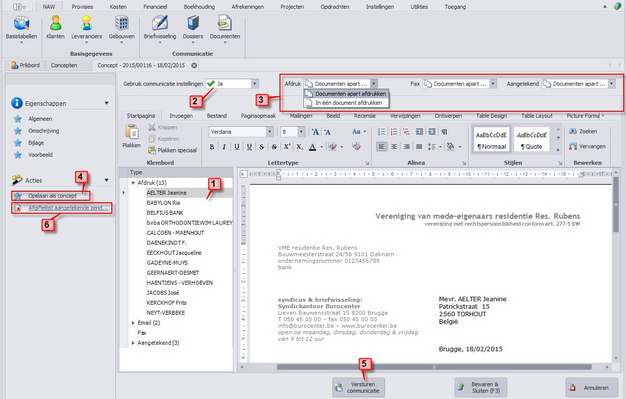This screenshot has height=399, width=626.
Task: Click Opslaan als concept action
Action: click(51, 196)
